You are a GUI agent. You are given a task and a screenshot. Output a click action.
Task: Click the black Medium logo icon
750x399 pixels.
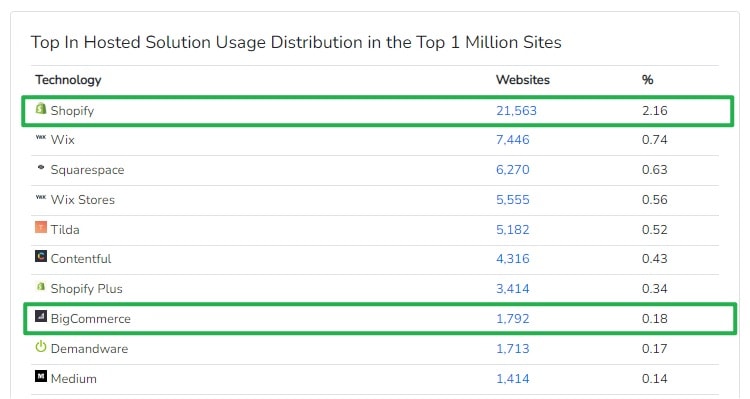tap(41, 376)
